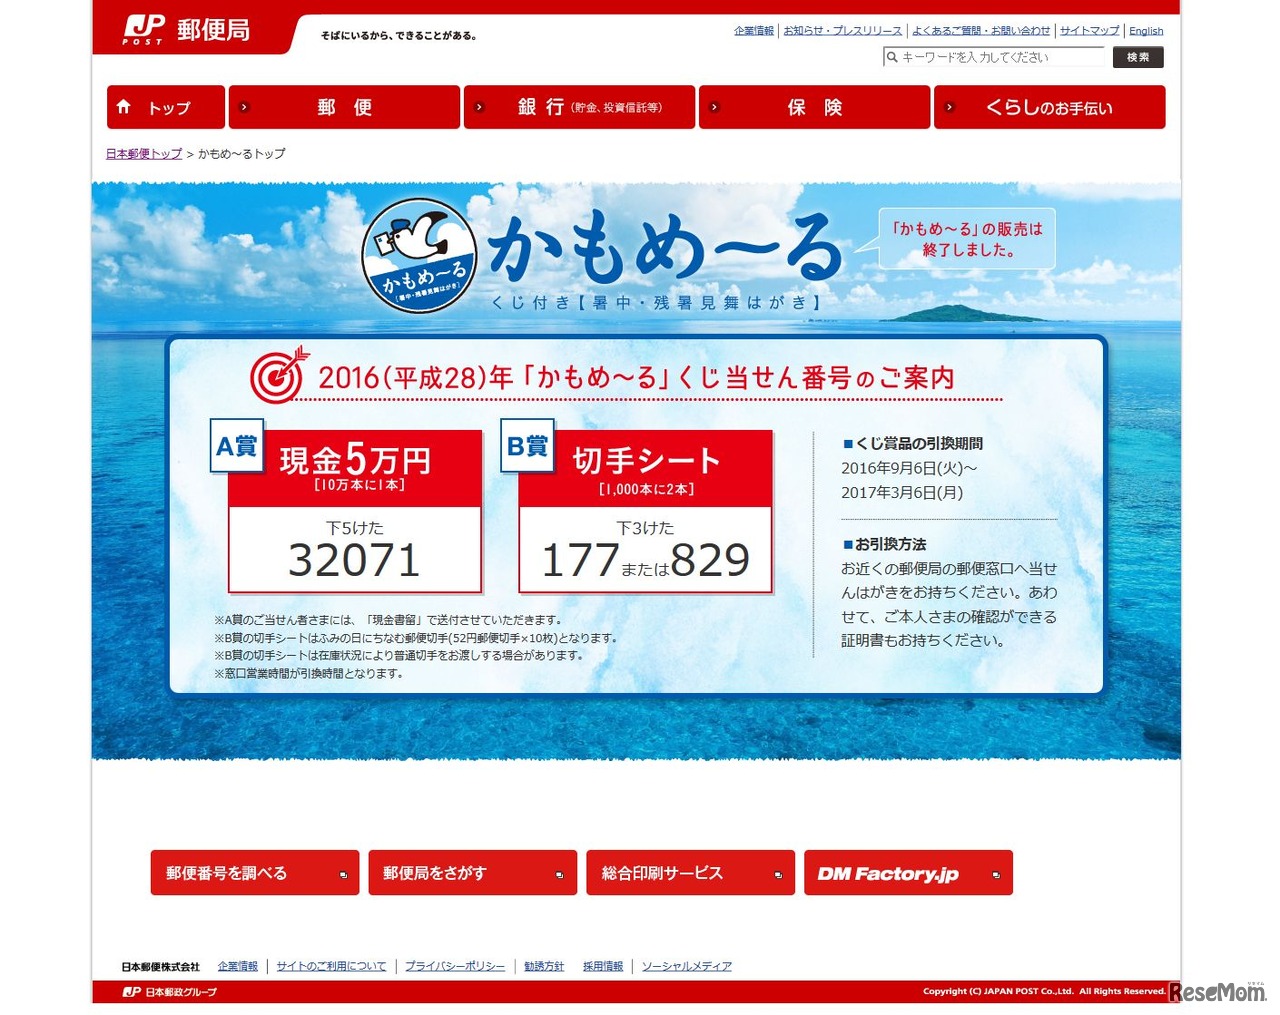Screen dimensions: 1280x1015
Task: Click the dartboard target icon beside the announcement heading
Action: (277, 377)
